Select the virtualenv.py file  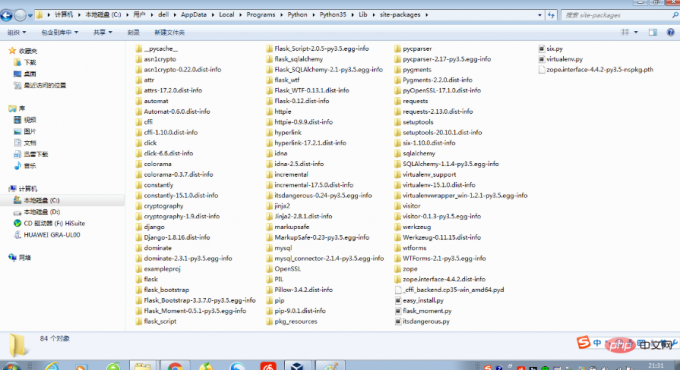[560, 59]
